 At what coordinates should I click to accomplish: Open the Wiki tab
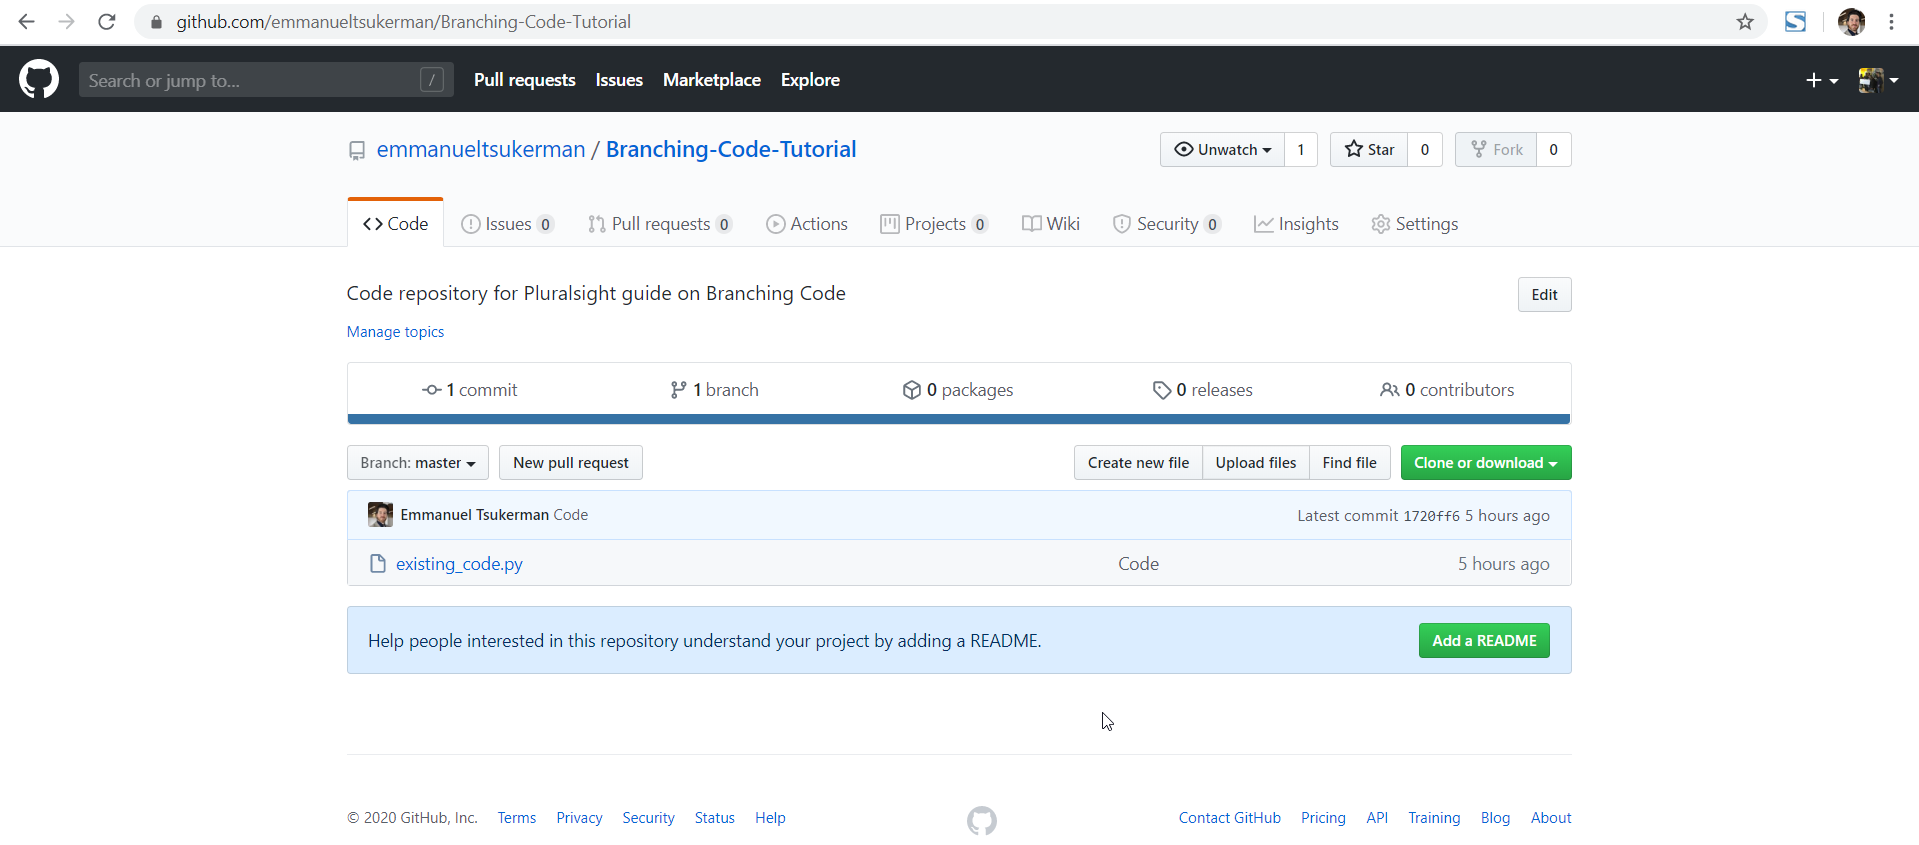tap(1051, 224)
